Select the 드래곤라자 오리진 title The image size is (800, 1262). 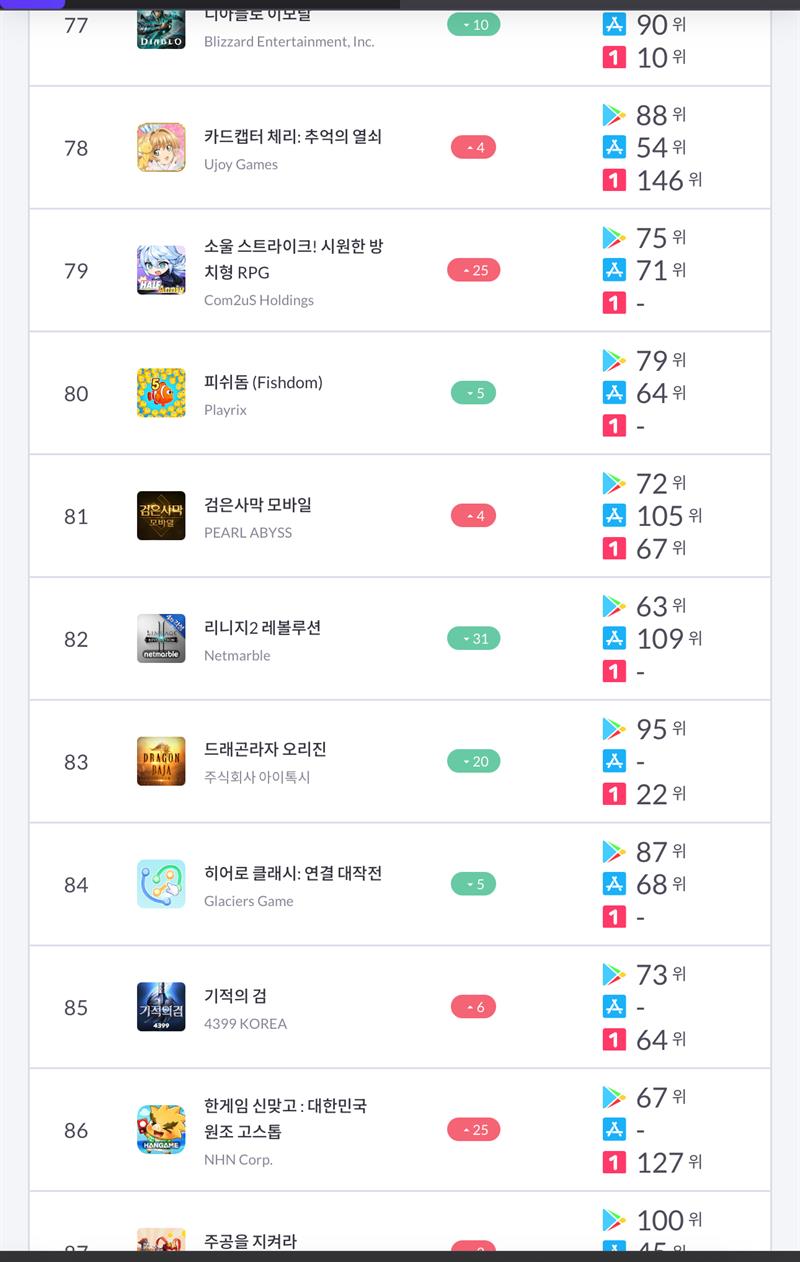point(265,750)
